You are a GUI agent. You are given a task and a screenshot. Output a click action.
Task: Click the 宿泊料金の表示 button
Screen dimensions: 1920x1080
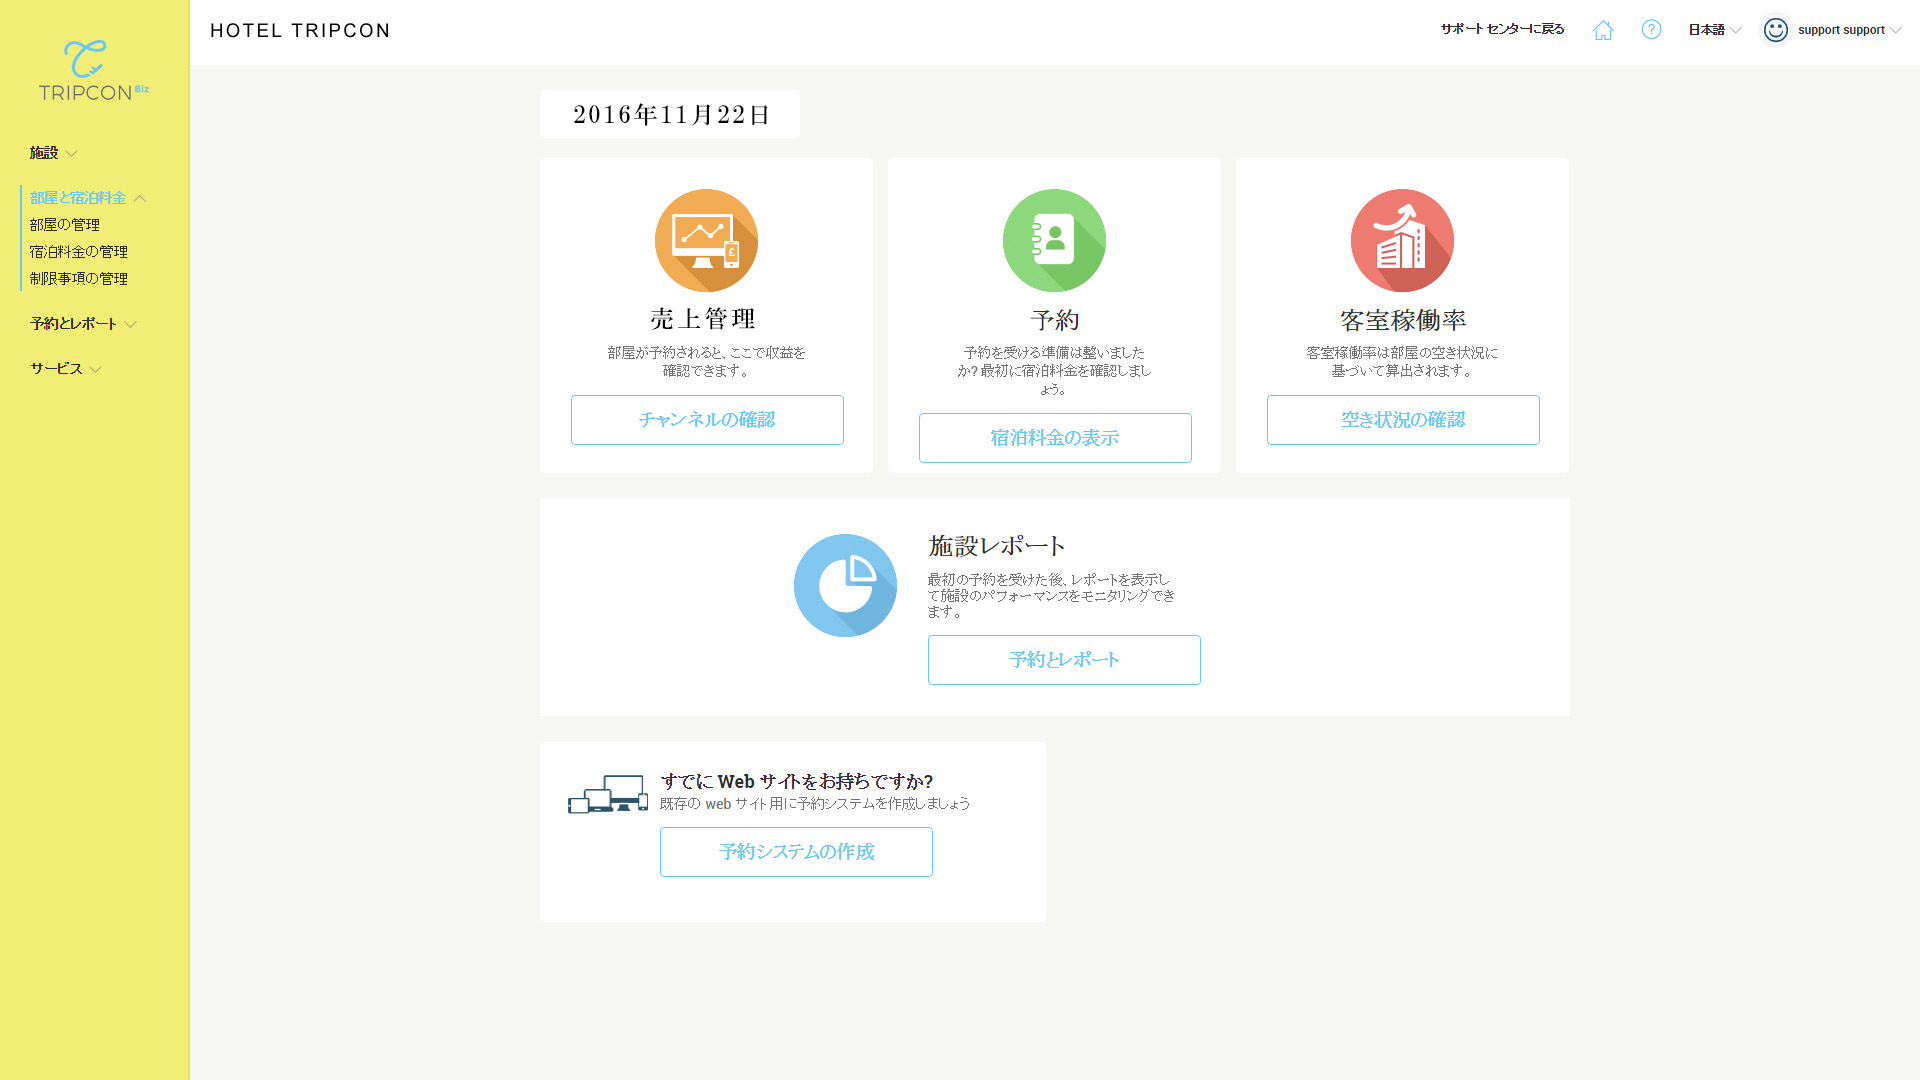[x=1055, y=438]
